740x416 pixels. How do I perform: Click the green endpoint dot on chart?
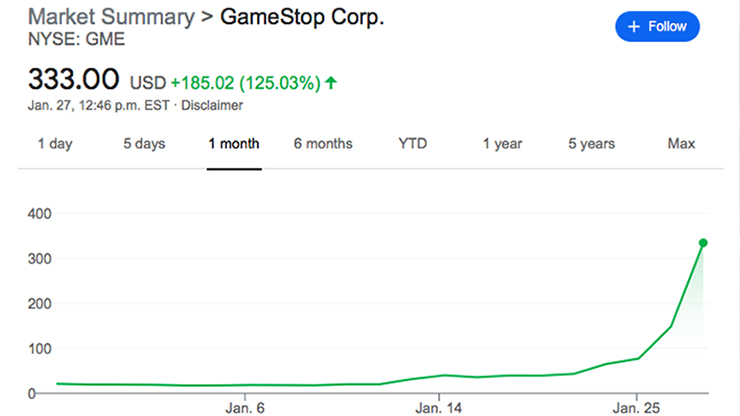click(x=703, y=243)
